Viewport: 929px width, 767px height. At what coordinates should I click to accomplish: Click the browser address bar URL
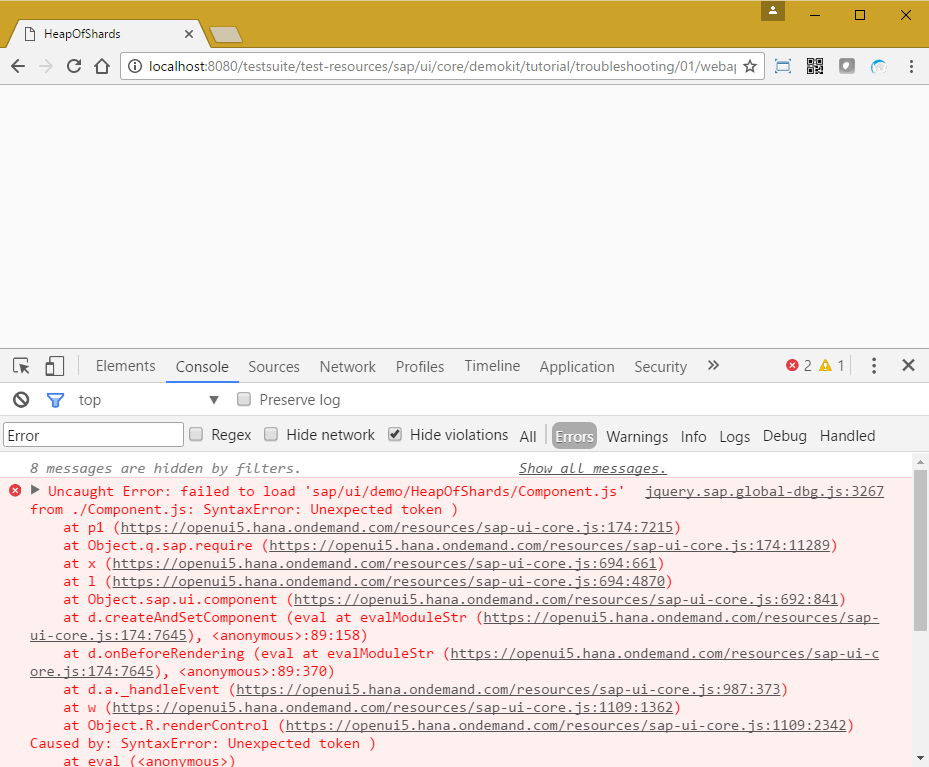coord(442,66)
